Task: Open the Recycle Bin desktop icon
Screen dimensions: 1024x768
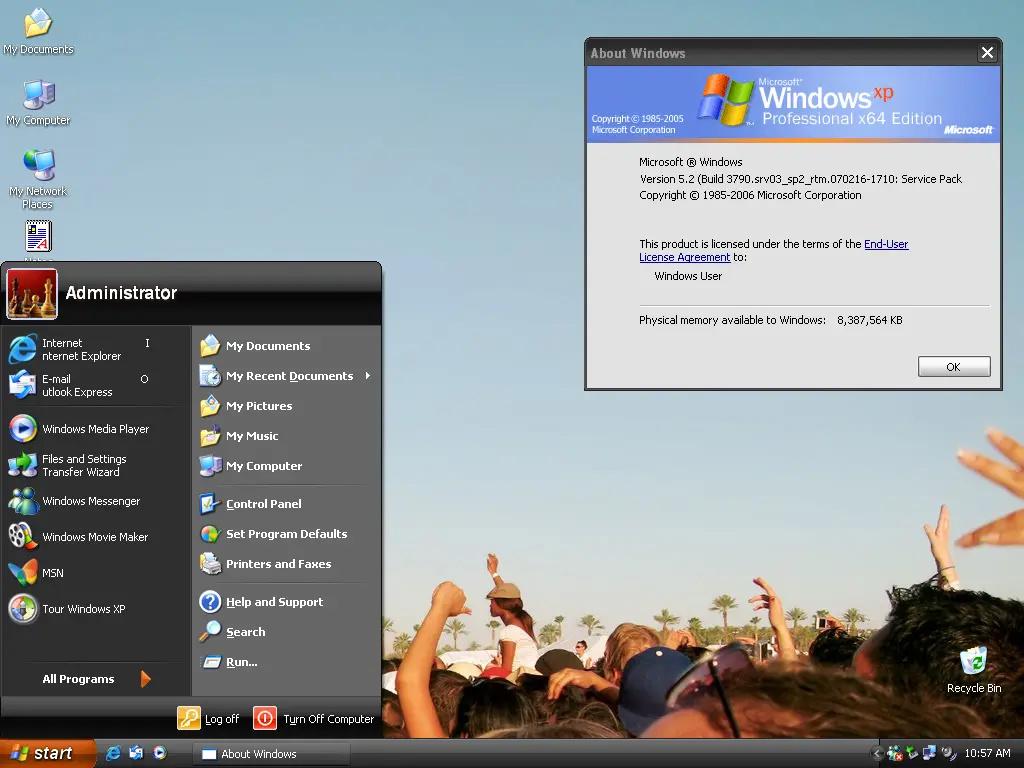Action: 974,669
